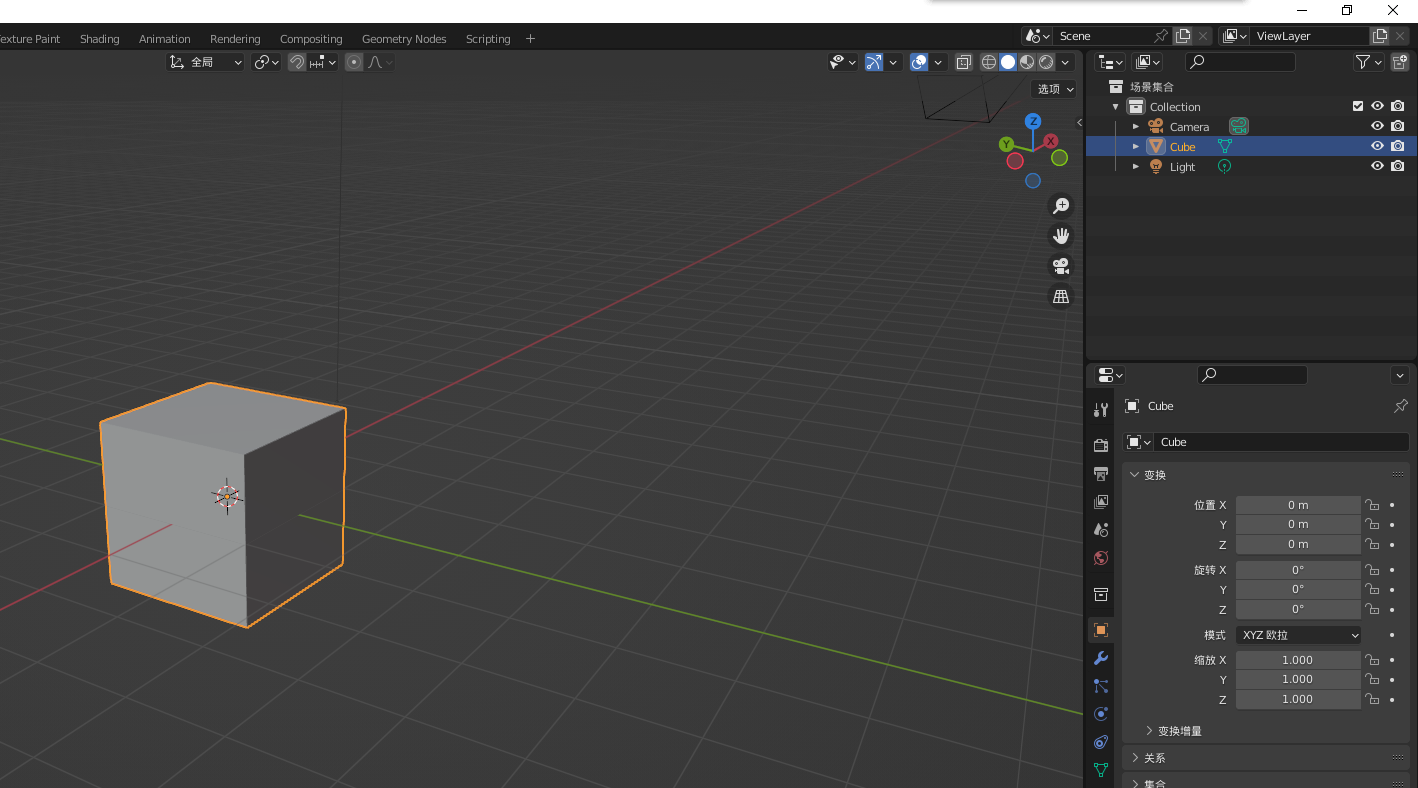
Task: Click the add workspace plus button
Action: click(530, 39)
